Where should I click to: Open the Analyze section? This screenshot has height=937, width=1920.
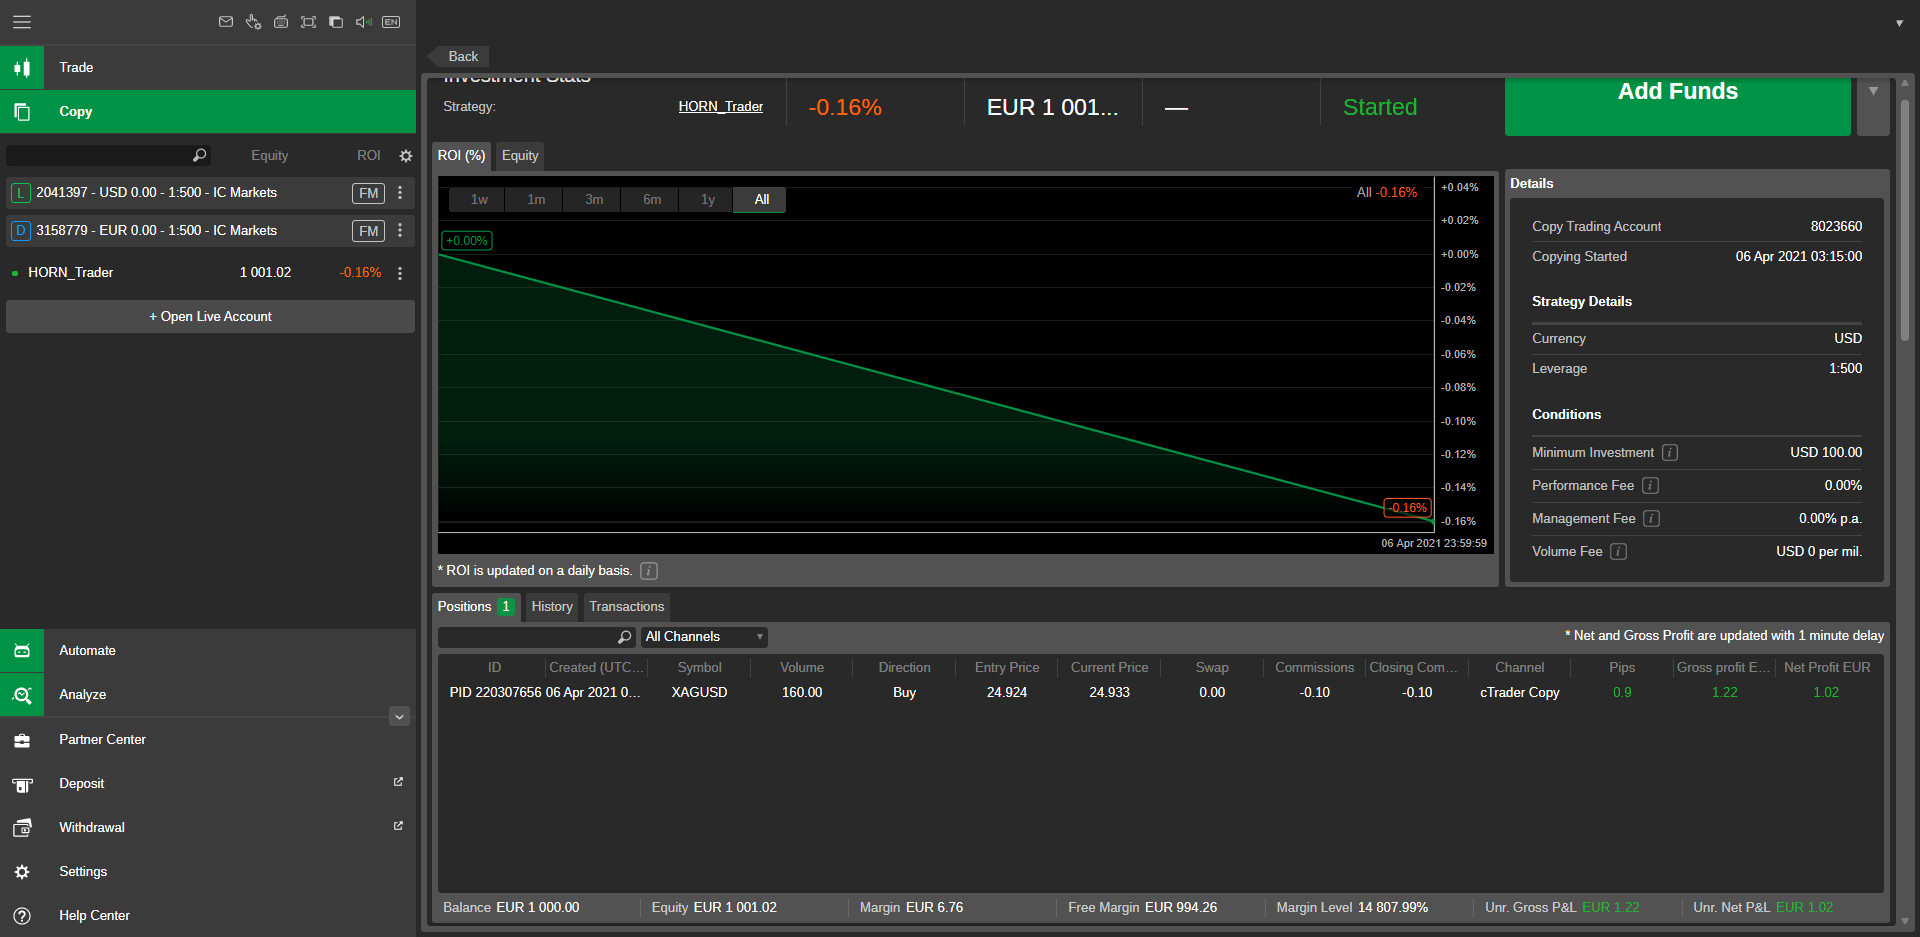(x=82, y=695)
